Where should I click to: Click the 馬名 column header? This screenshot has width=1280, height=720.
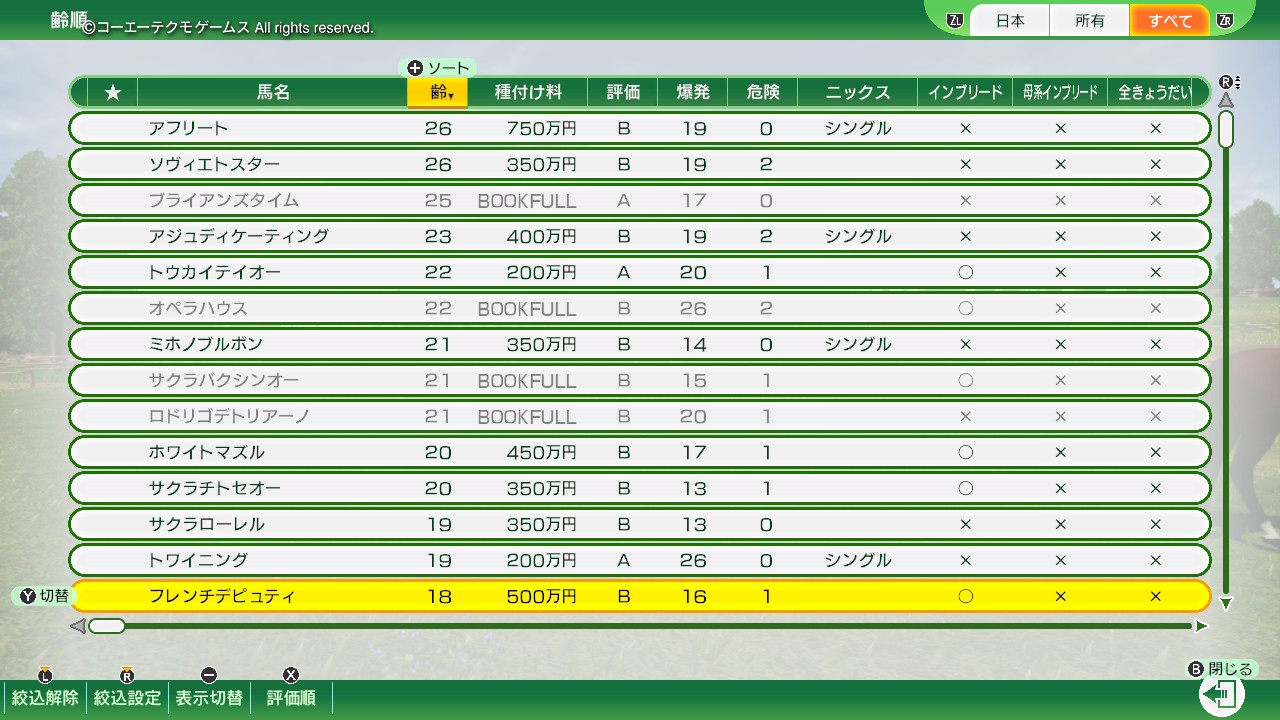(x=273, y=92)
